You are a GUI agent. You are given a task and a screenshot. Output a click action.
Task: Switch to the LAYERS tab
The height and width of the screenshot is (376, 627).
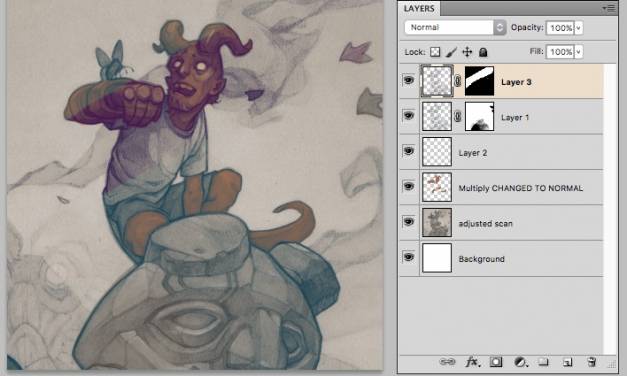(419, 8)
